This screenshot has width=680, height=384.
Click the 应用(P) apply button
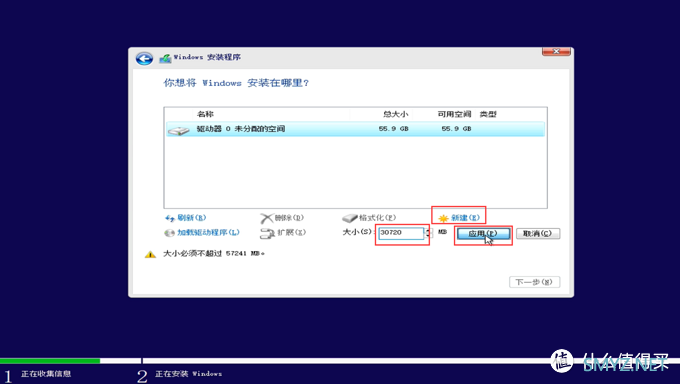click(x=483, y=234)
